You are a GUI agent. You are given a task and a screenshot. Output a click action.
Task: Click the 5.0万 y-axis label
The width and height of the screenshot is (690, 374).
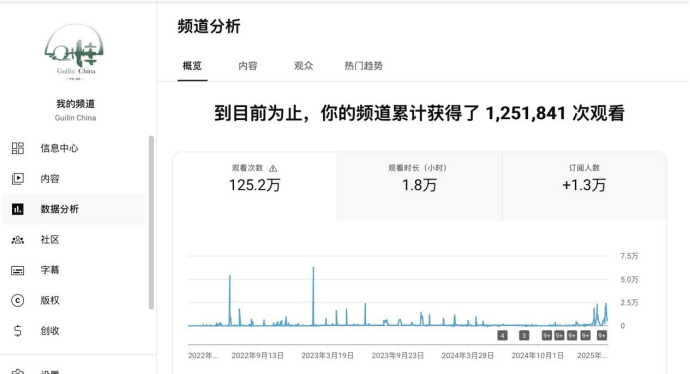click(x=629, y=279)
